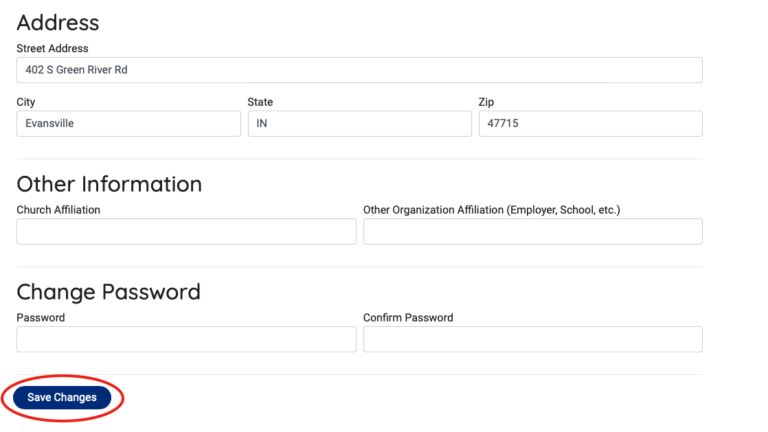768x432 pixels.
Task: Click the Confirm Password label text
Action: click(x=408, y=318)
